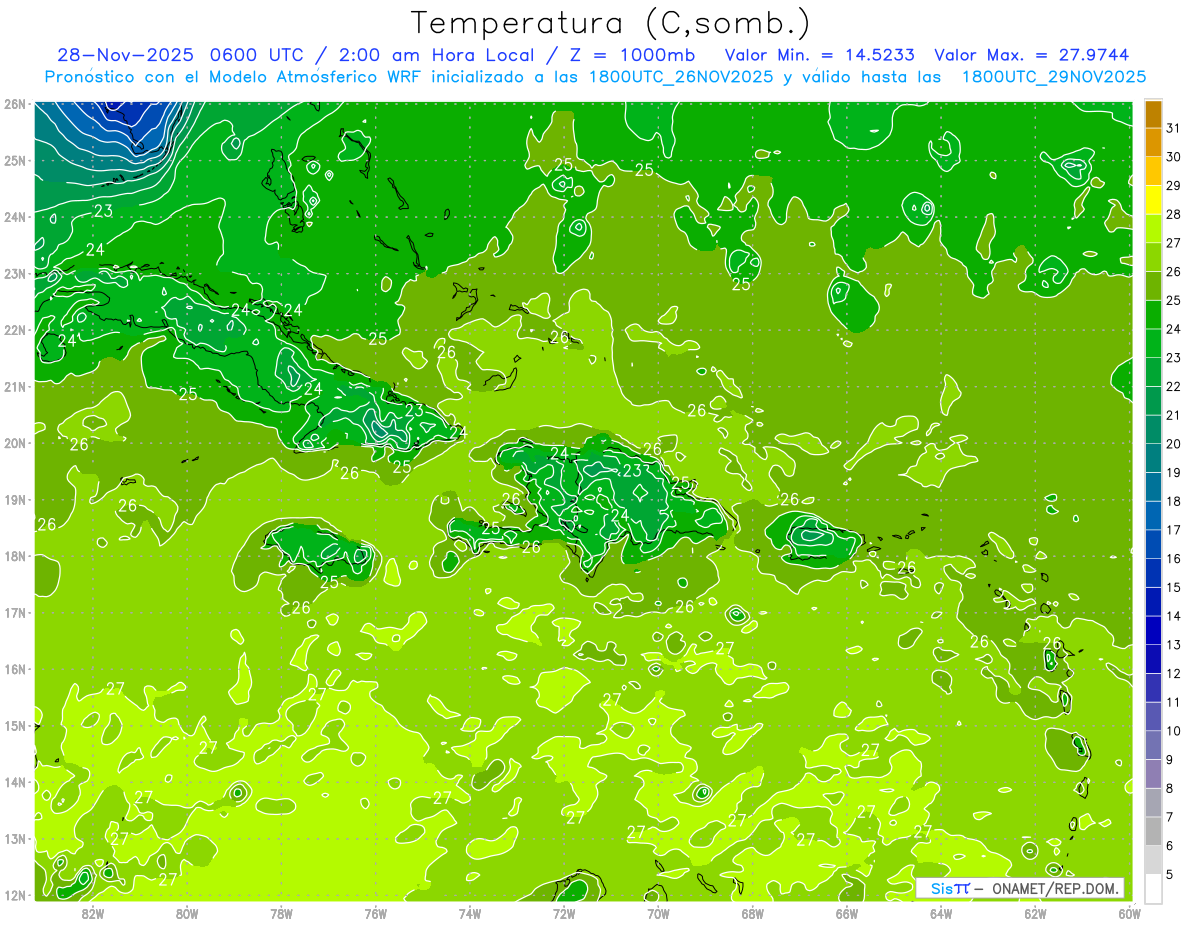Viewport: 1200px width, 927px height.
Task: Click latitude axis label "15N"
Action: coord(15,725)
